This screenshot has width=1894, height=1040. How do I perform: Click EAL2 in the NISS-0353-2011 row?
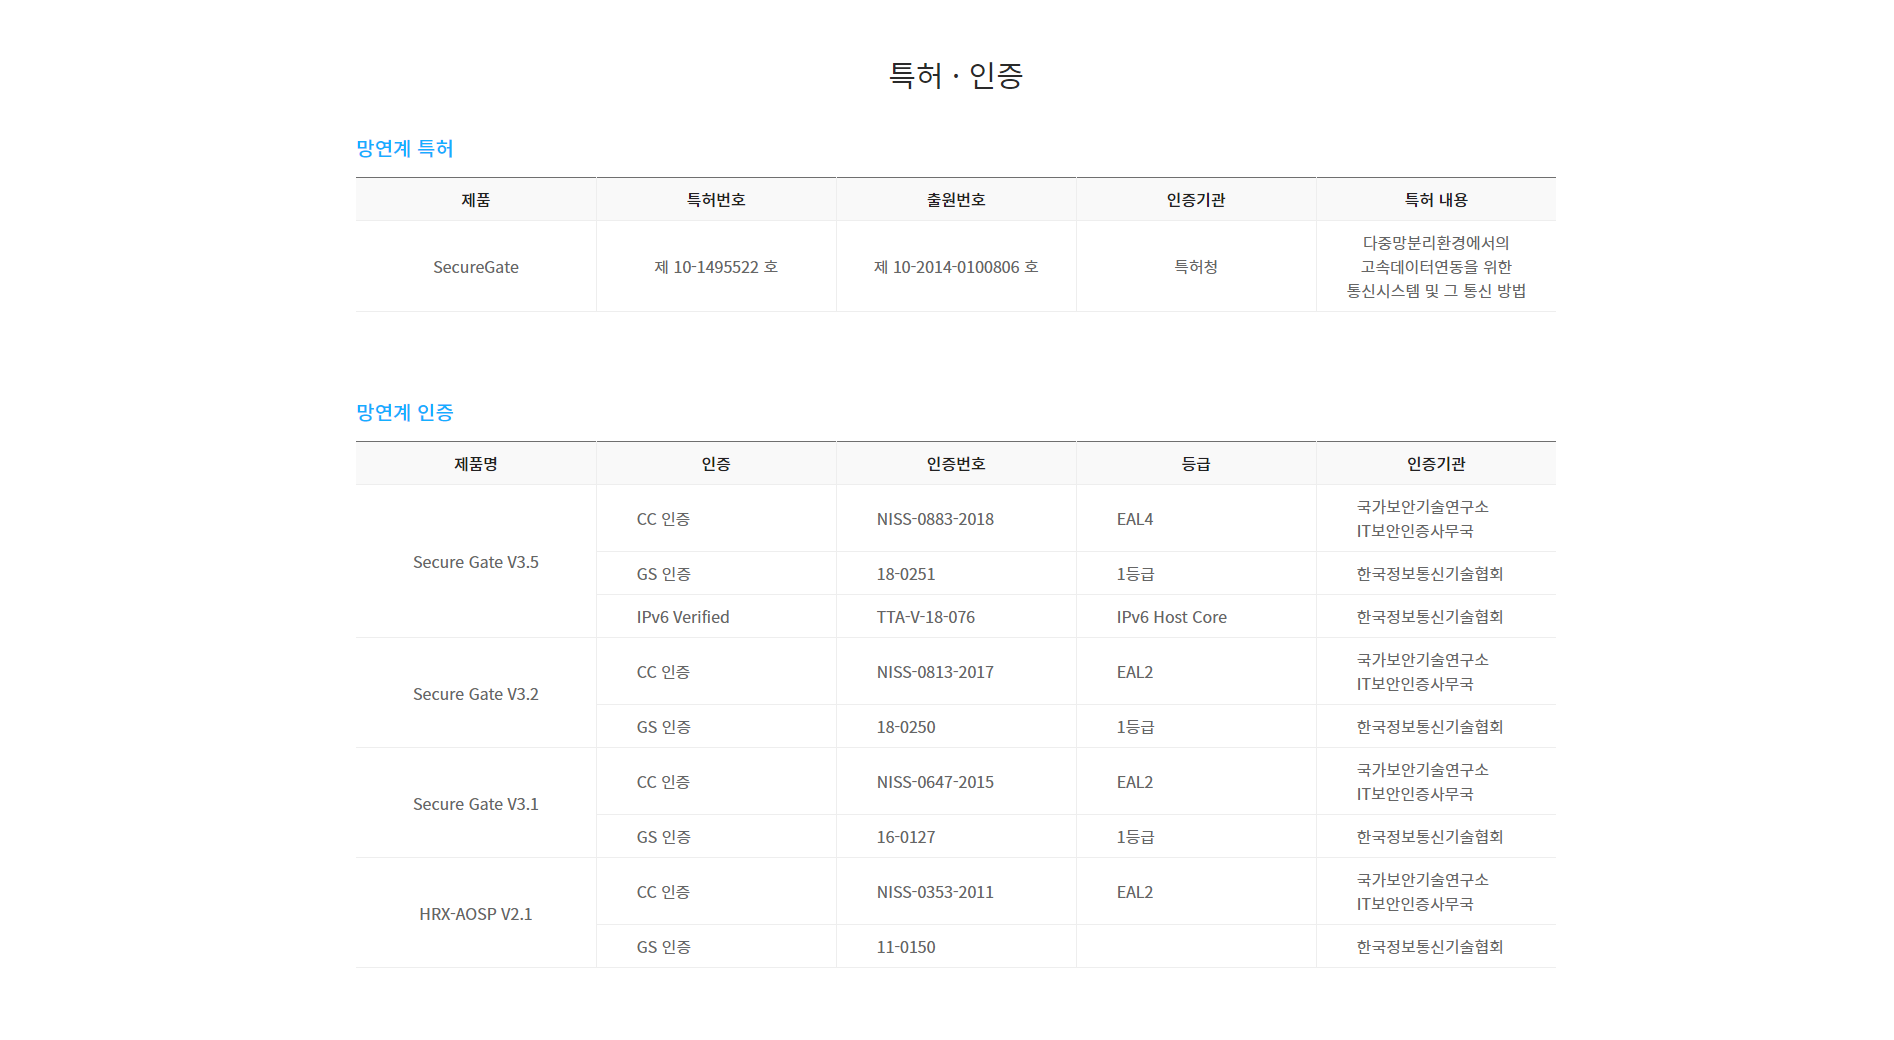1135,892
